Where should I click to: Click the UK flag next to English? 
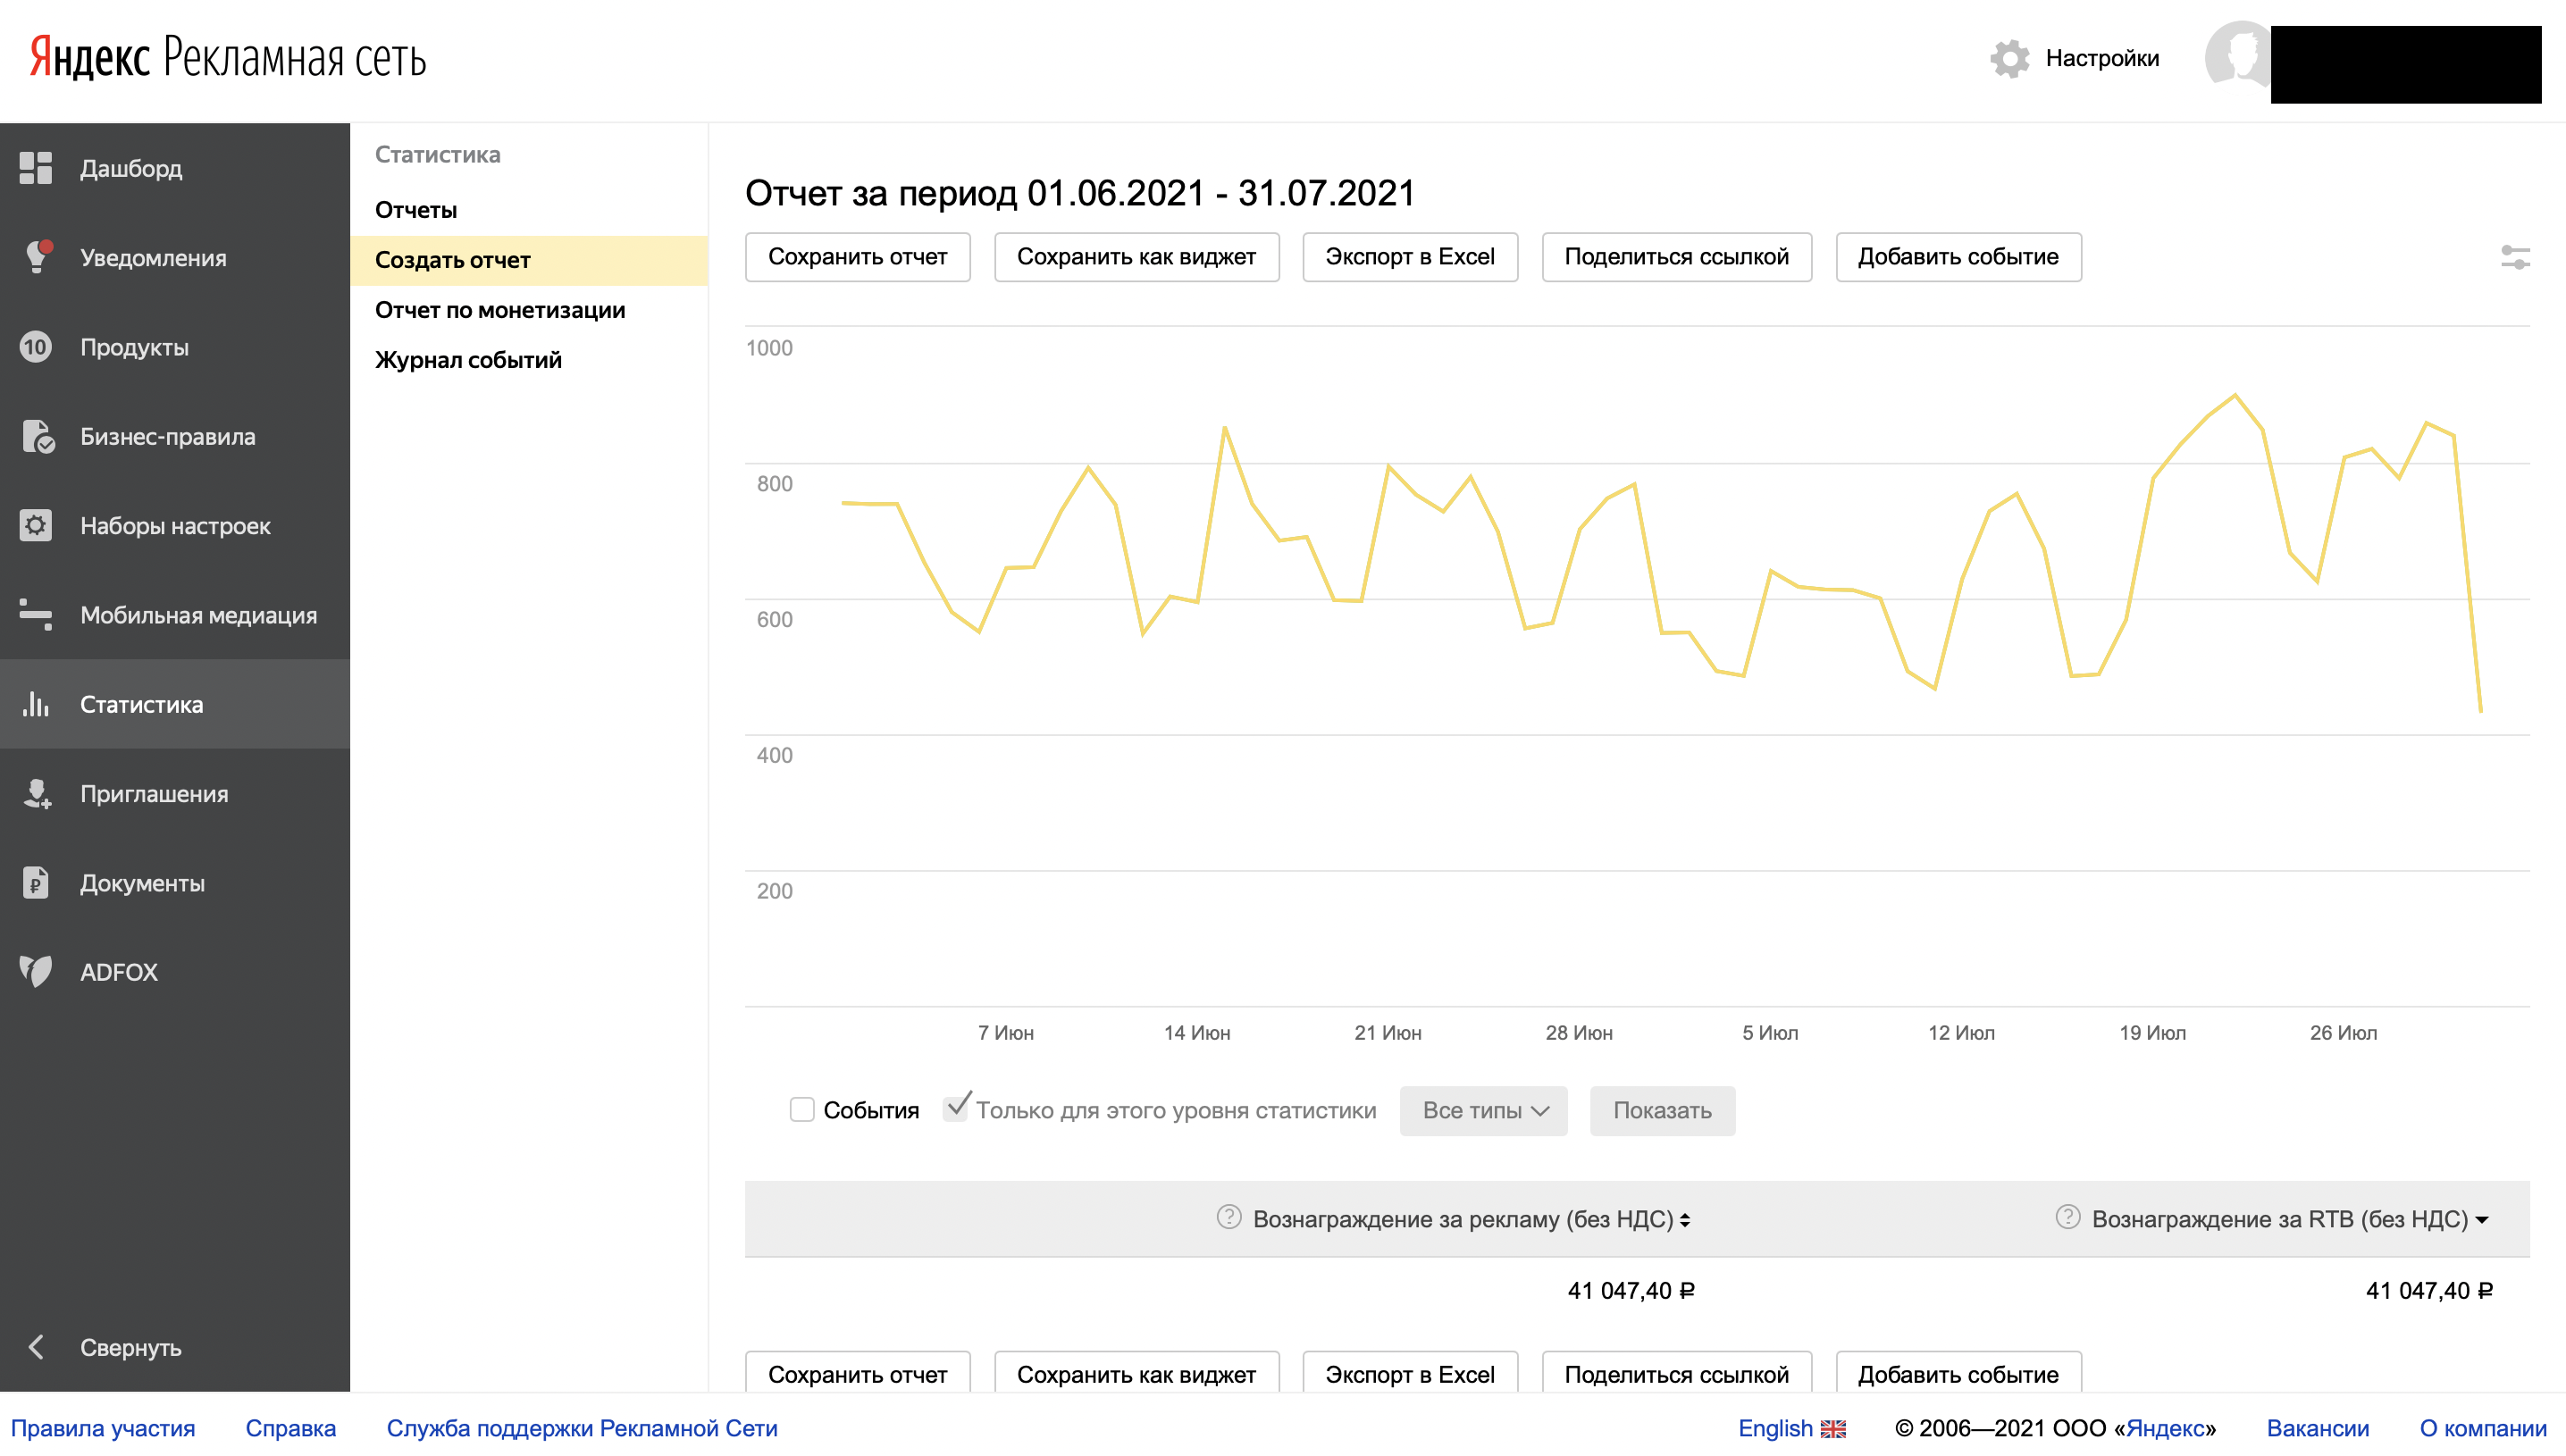tap(1832, 1429)
